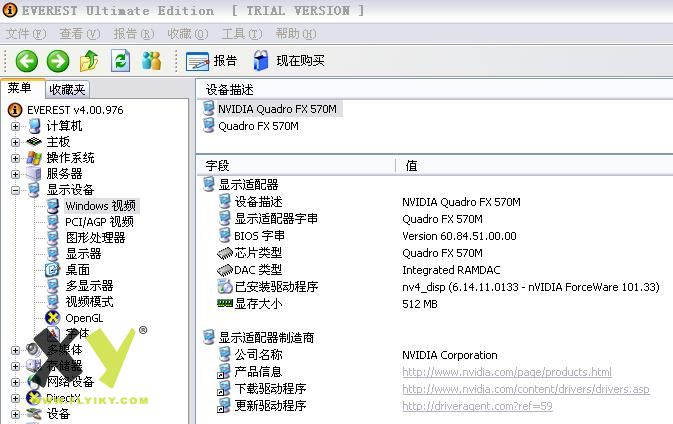Select the PCI/AGP 视频 tree item

[x=100, y=222]
